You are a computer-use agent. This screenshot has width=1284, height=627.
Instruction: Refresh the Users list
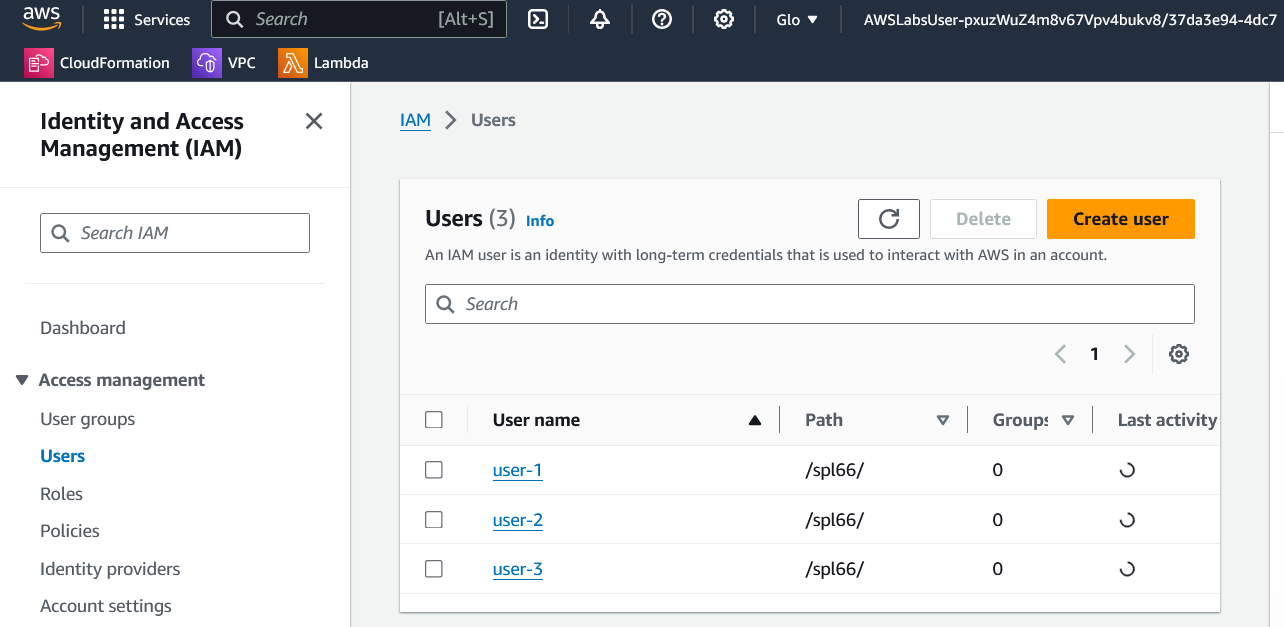888,218
